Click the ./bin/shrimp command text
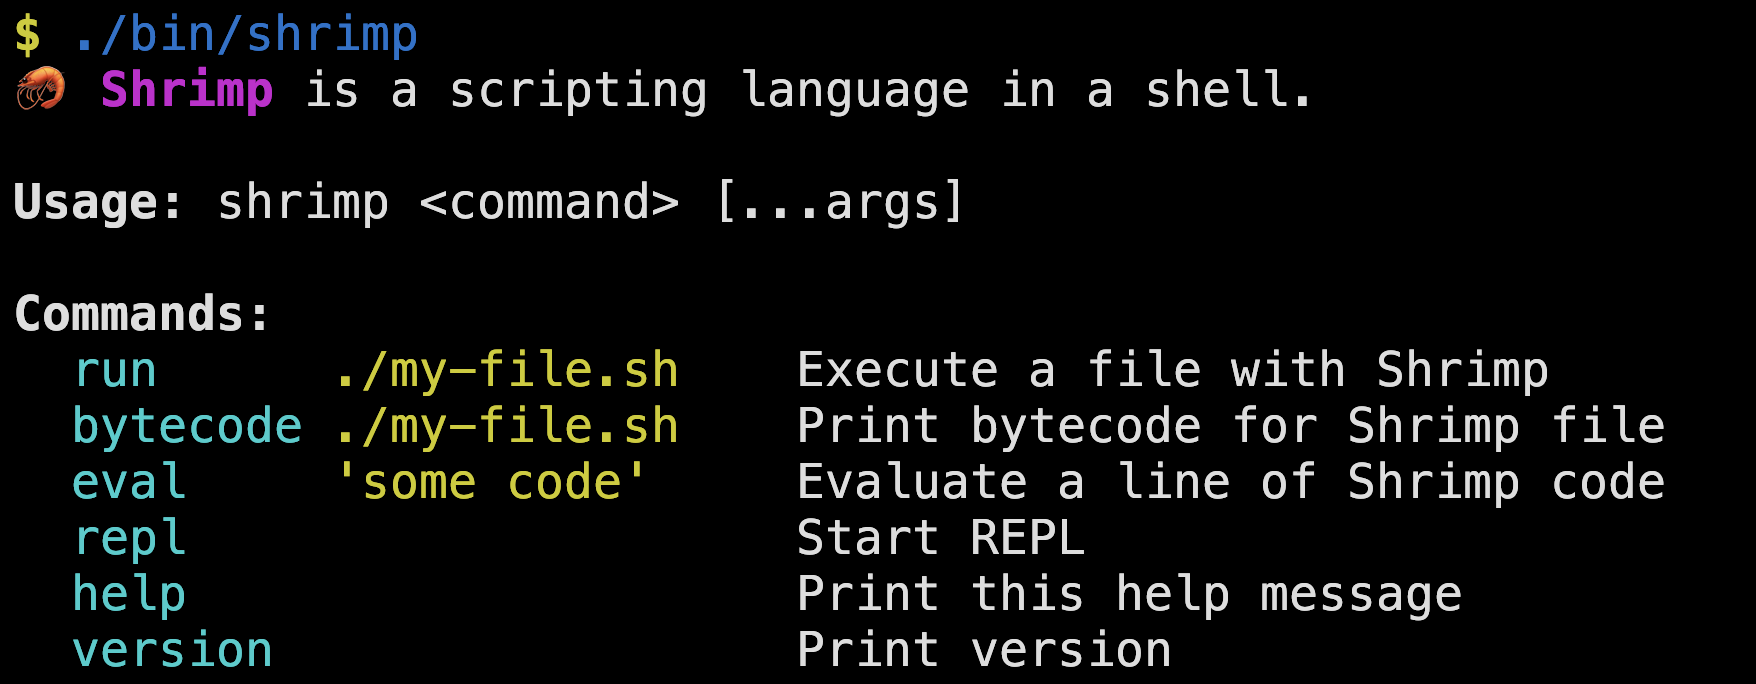This screenshot has width=1756, height=684. click(246, 36)
